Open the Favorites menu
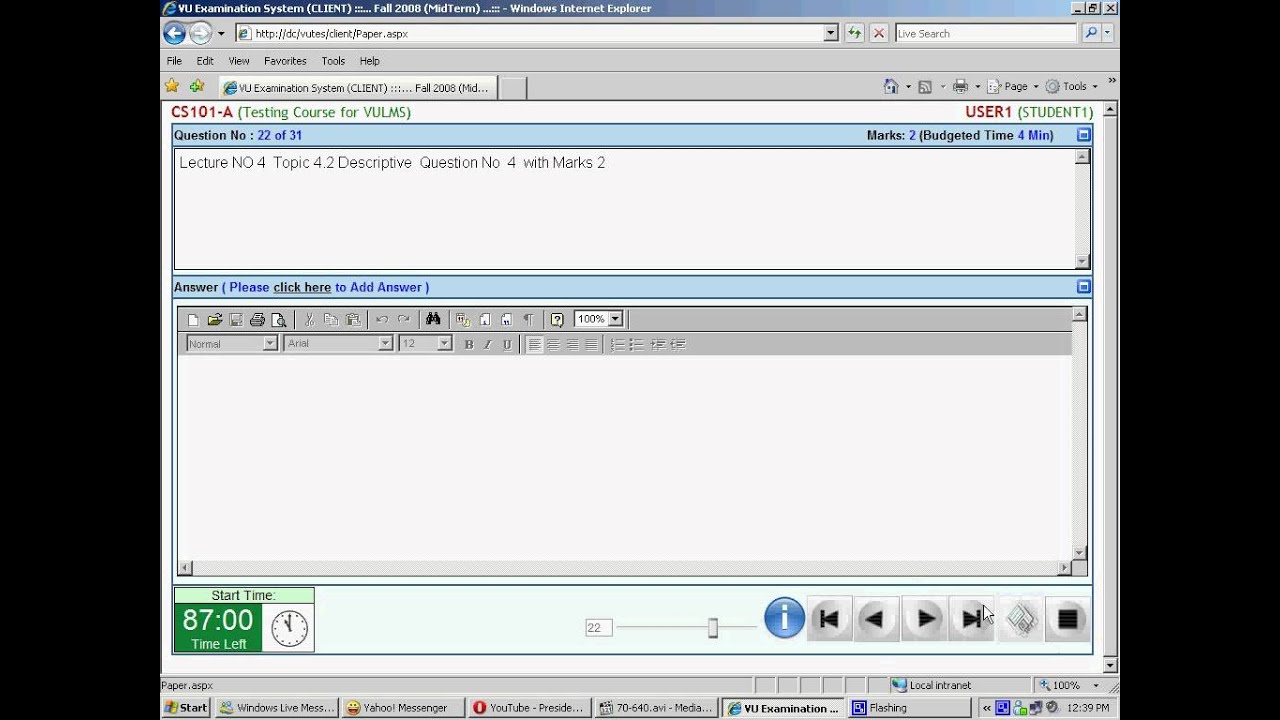Image resolution: width=1280 pixels, height=720 pixels. pyautogui.click(x=285, y=61)
